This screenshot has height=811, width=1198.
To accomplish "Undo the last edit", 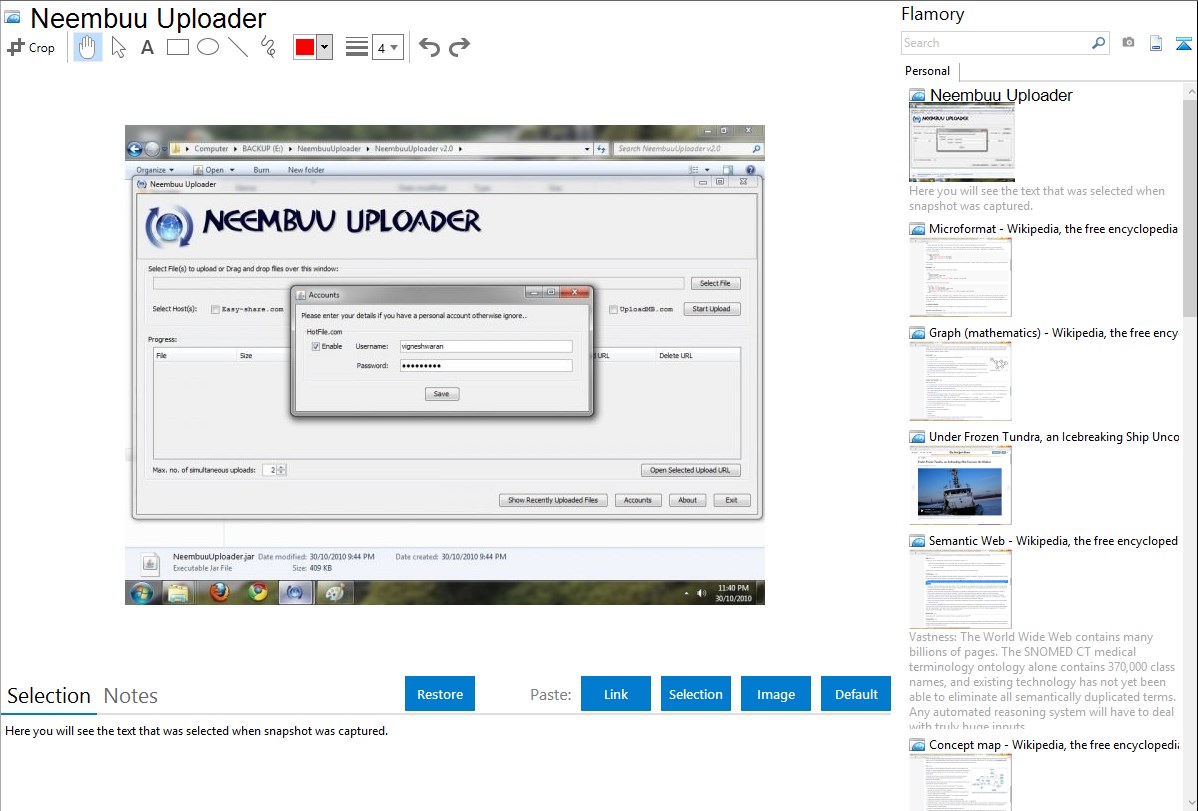I will (429, 47).
